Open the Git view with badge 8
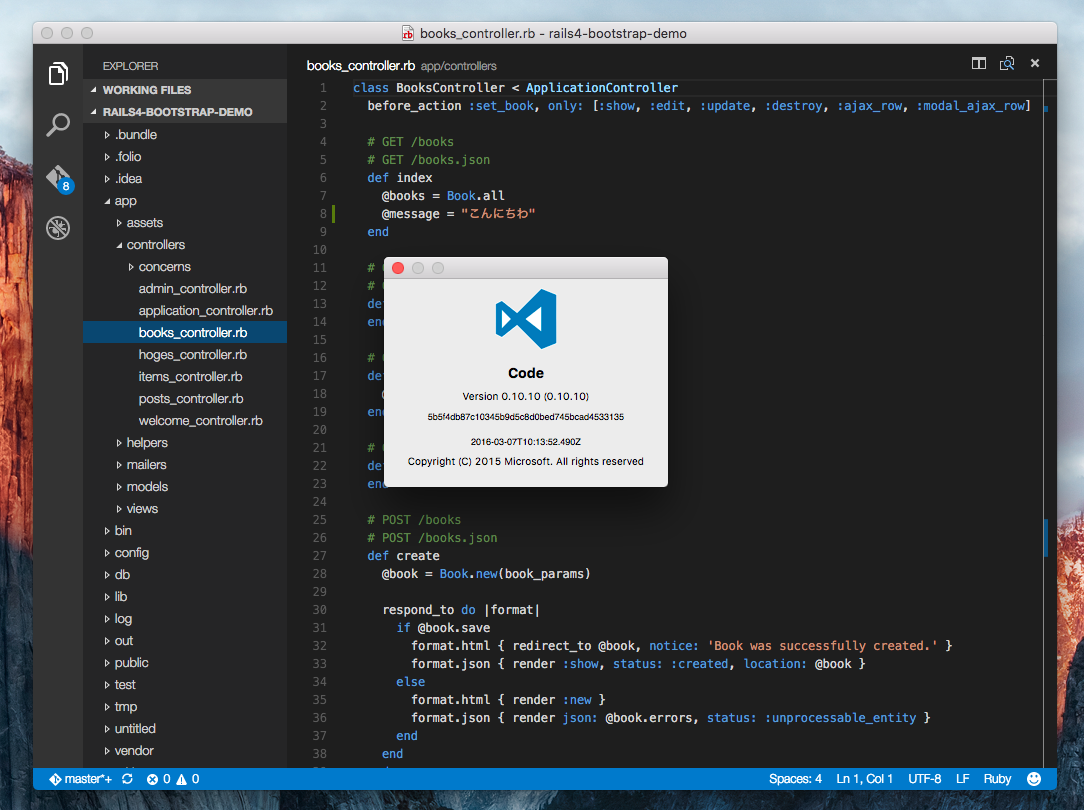 (x=58, y=178)
